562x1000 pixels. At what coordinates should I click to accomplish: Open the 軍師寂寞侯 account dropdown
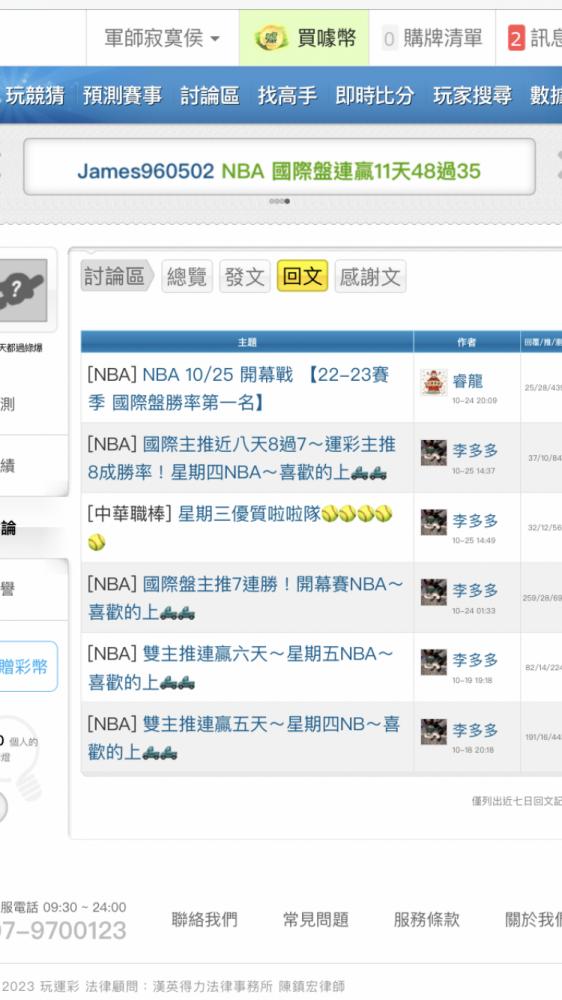pyautogui.click(x=163, y=38)
